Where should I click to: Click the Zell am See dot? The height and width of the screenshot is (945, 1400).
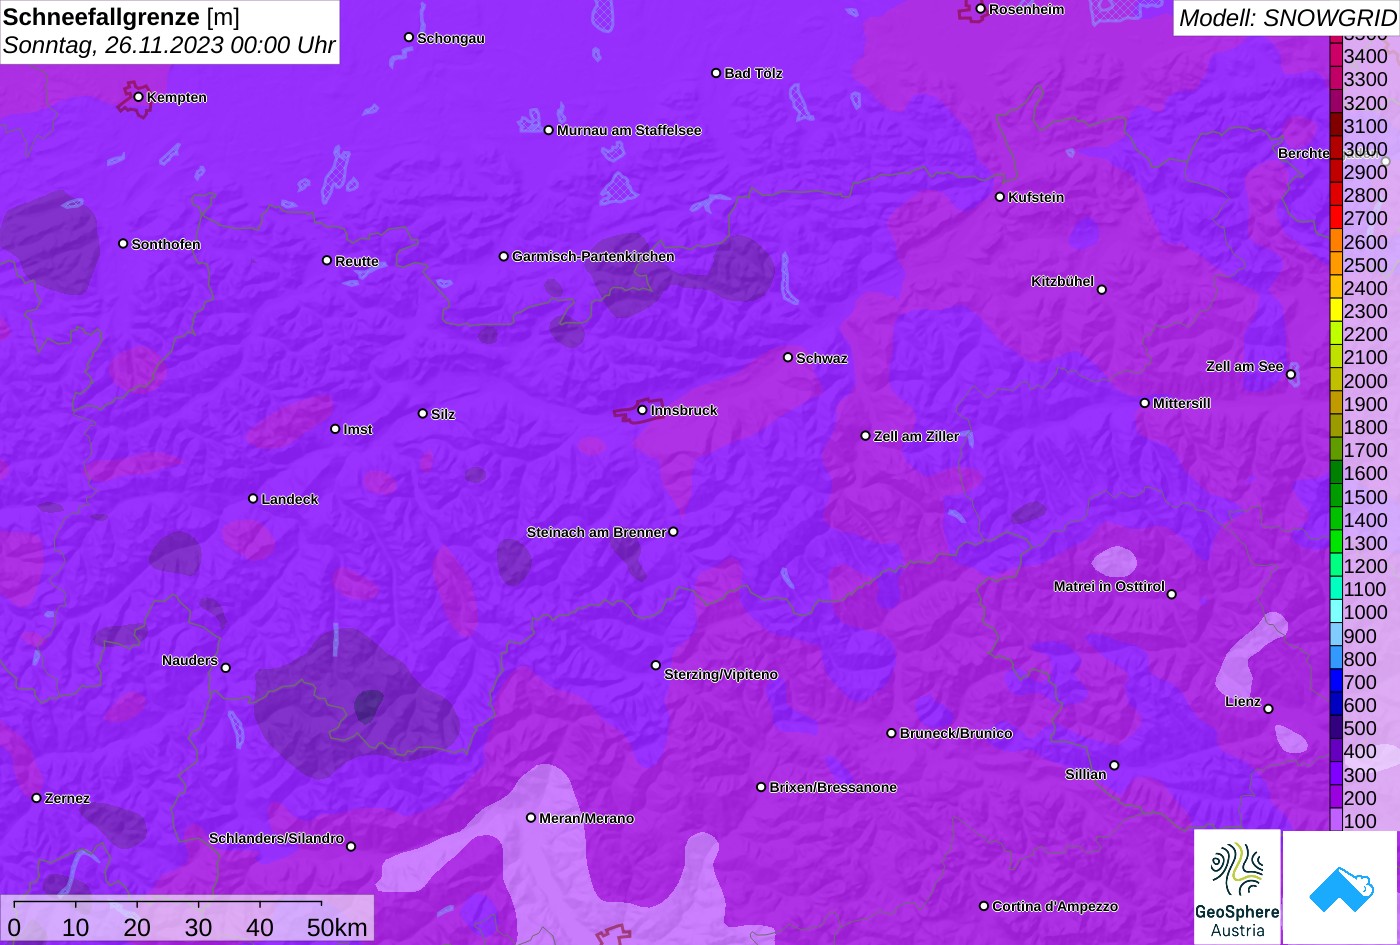1291,375
